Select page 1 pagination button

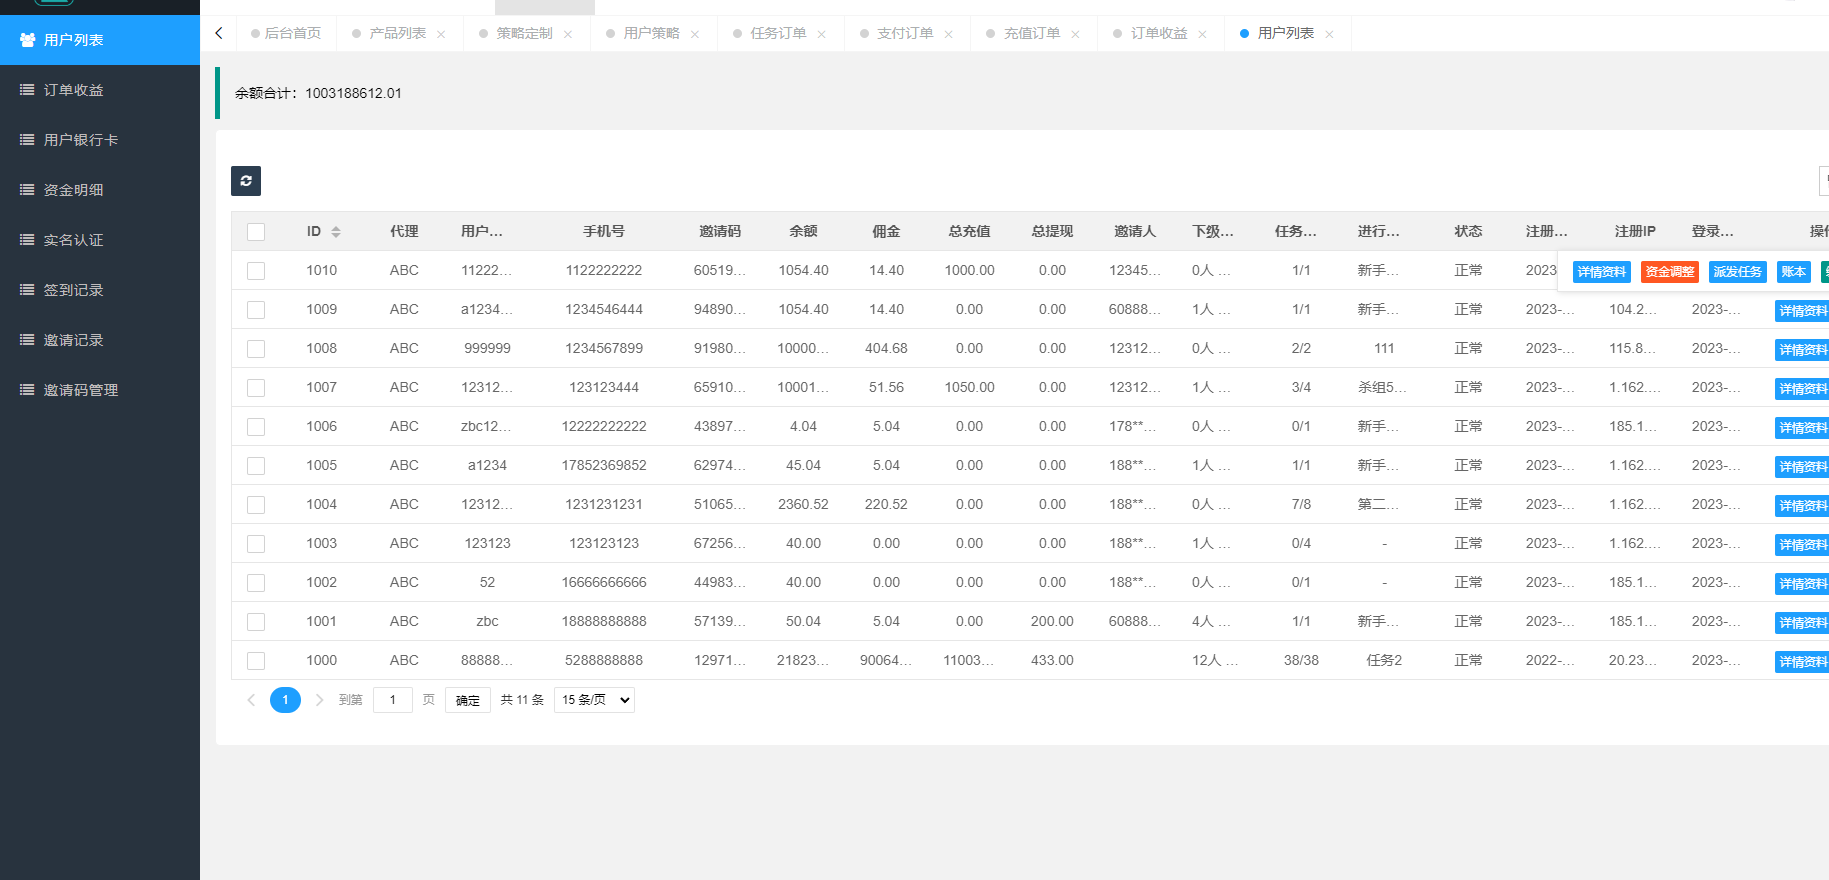(x=285, y=700)
